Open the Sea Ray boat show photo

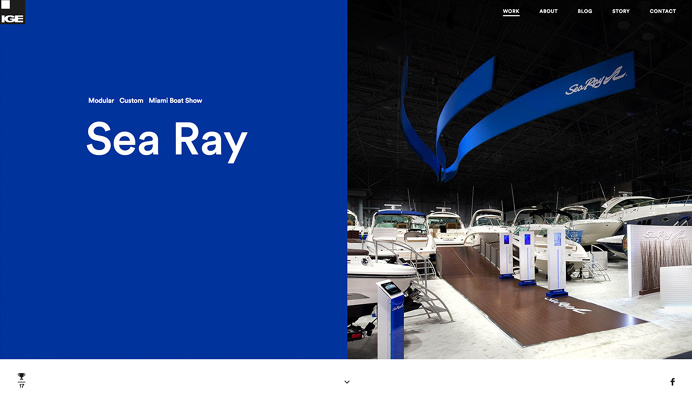click(x=519, y=179)
